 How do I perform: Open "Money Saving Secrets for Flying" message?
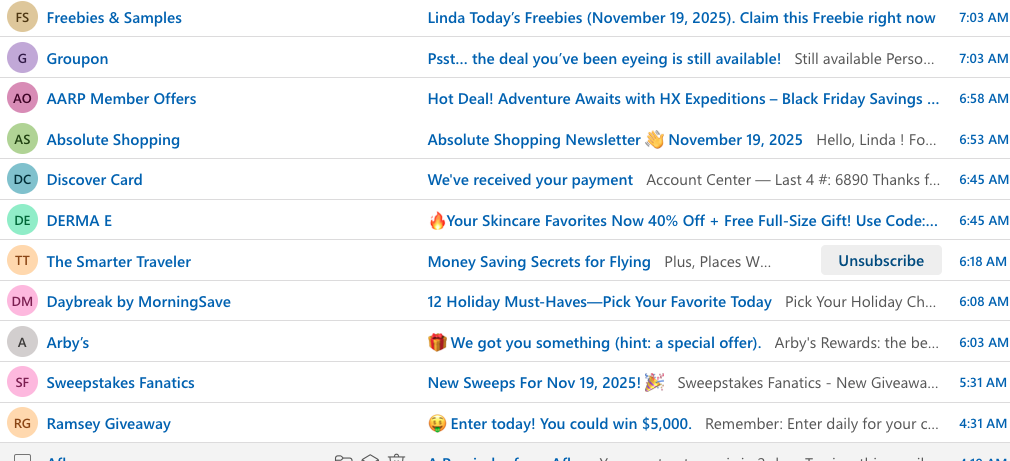[x=539, y=261]
